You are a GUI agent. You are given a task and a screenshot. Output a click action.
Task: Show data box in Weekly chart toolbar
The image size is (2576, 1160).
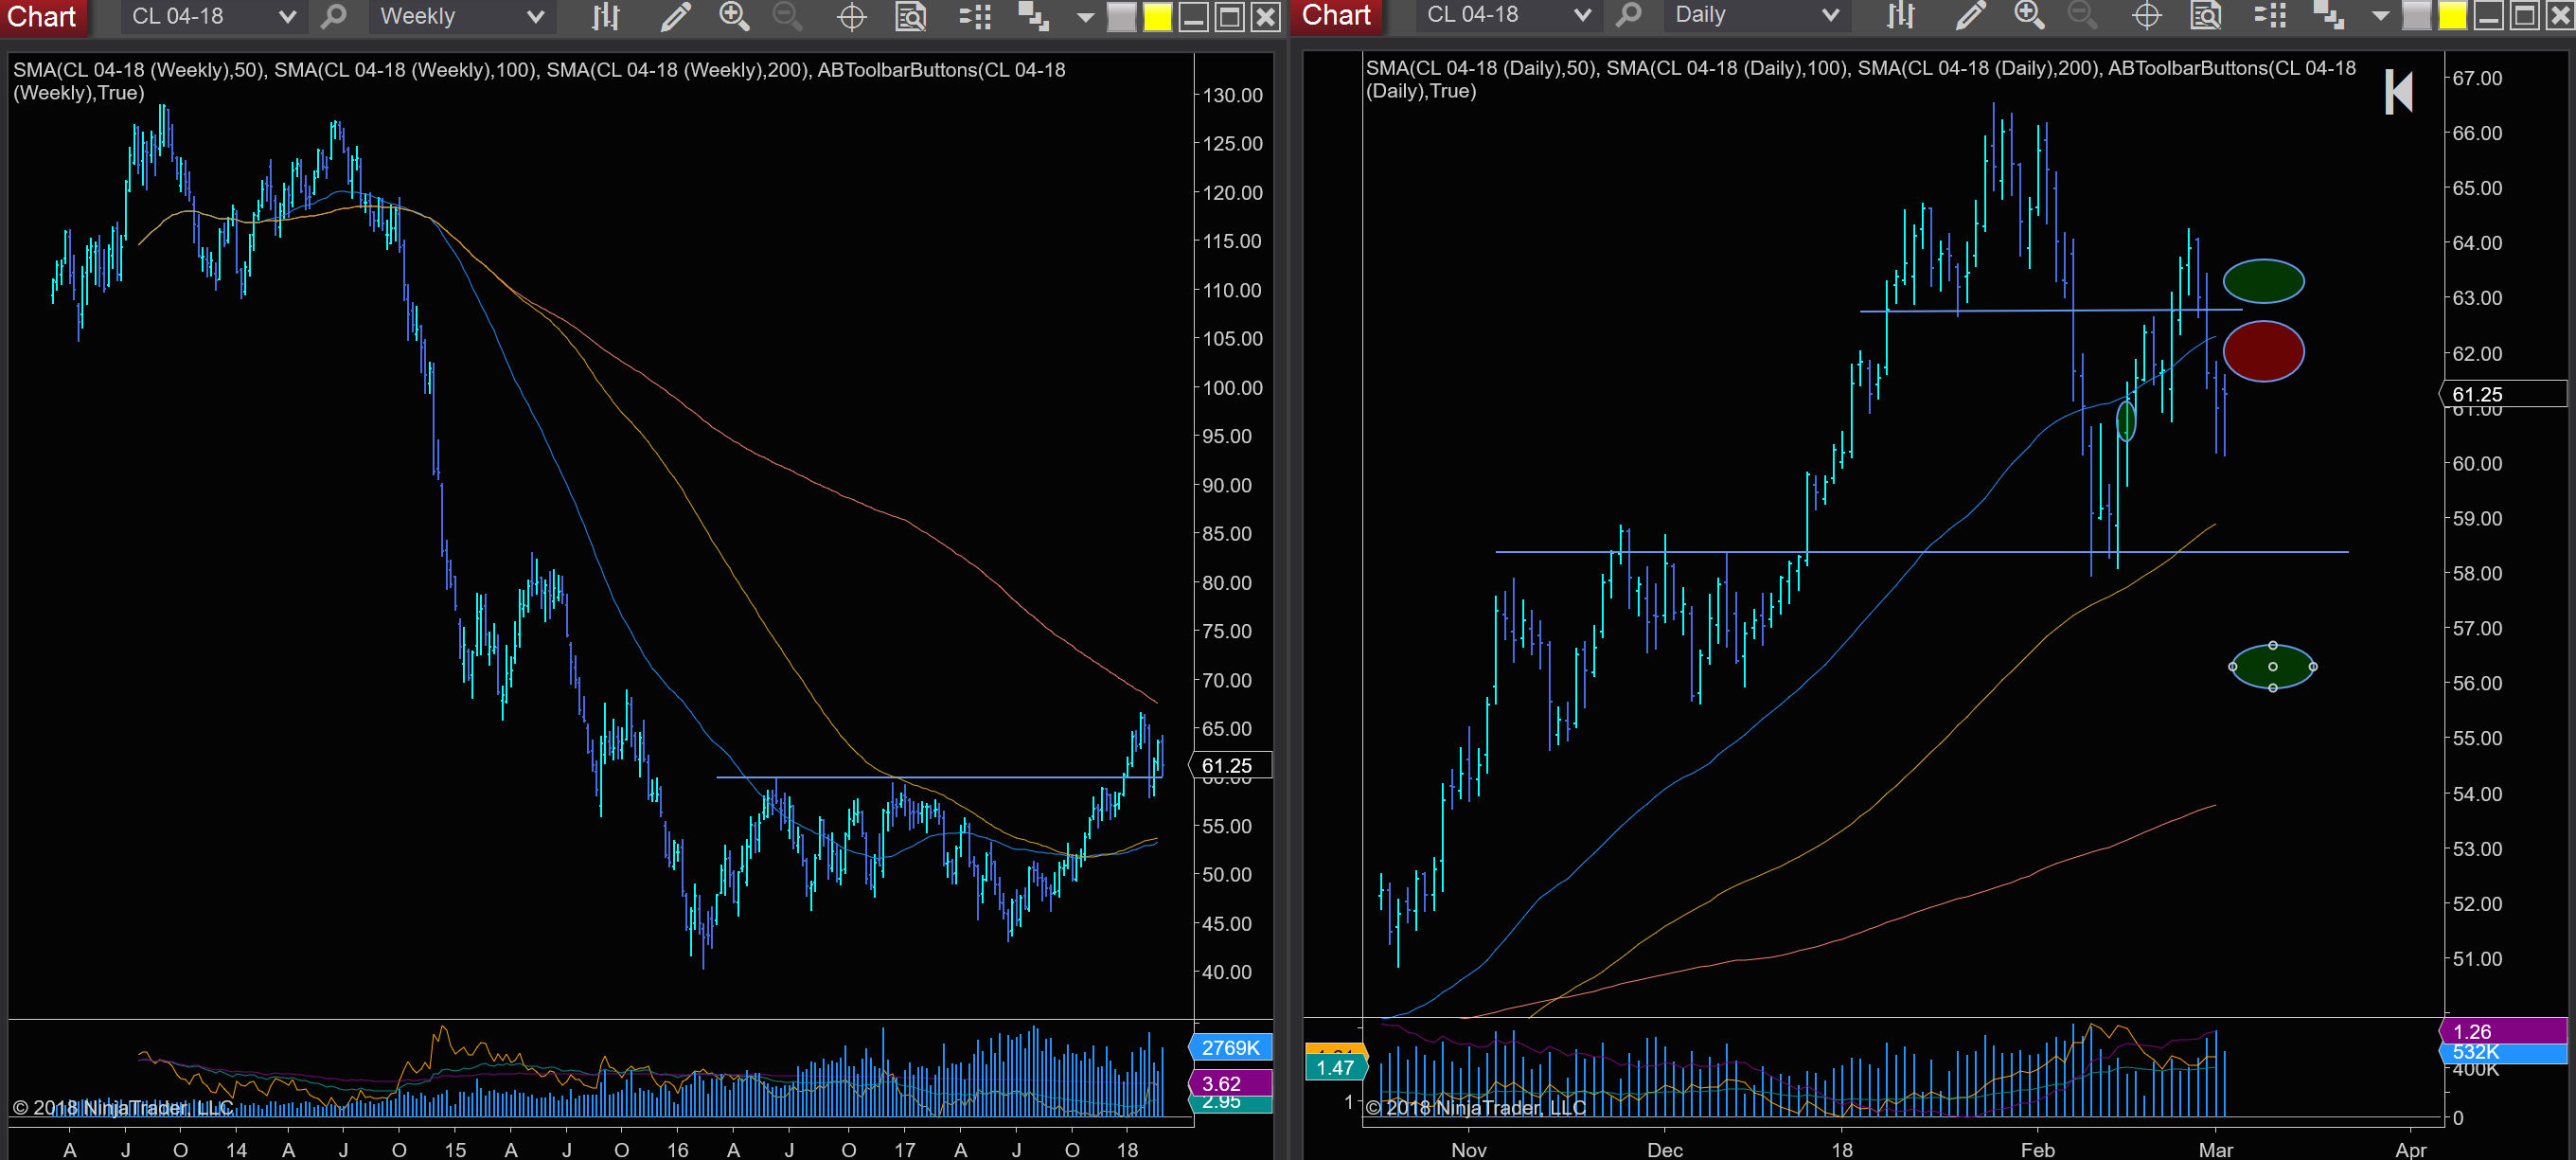click(x=910, y=16)
